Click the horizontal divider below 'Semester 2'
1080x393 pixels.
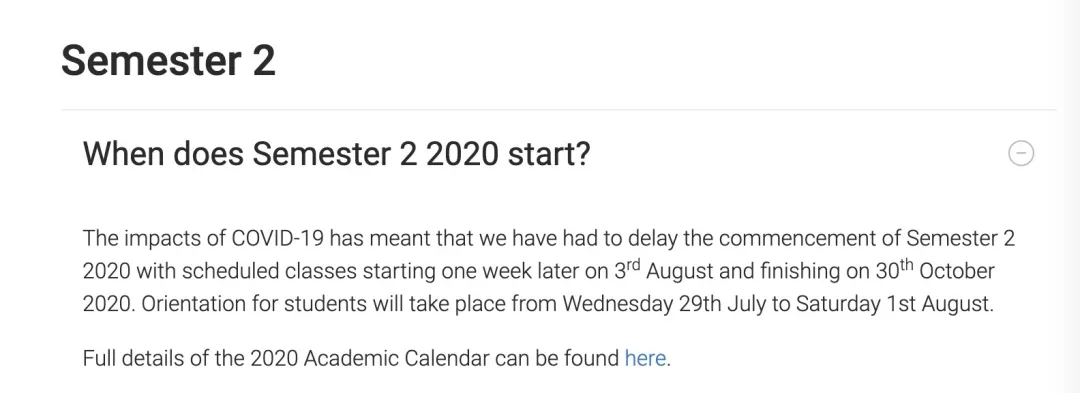coord(559,109)
